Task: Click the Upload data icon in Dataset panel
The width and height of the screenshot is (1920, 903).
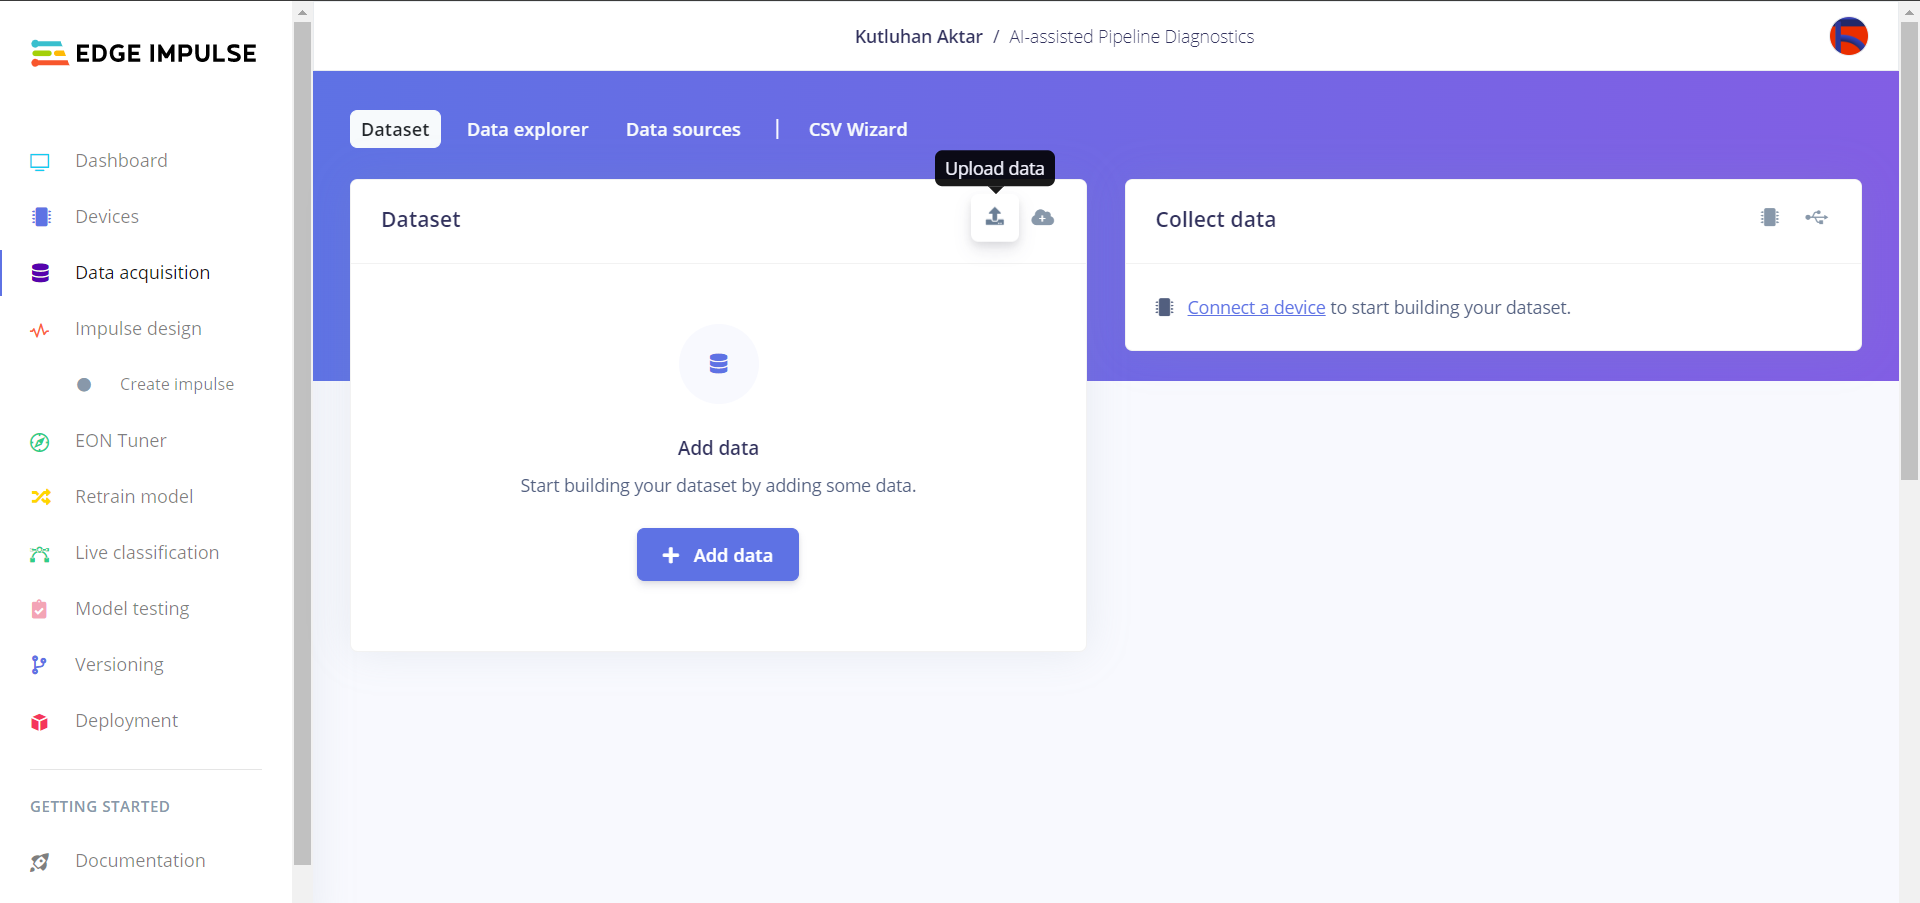Action: click(x=995, y=217)
